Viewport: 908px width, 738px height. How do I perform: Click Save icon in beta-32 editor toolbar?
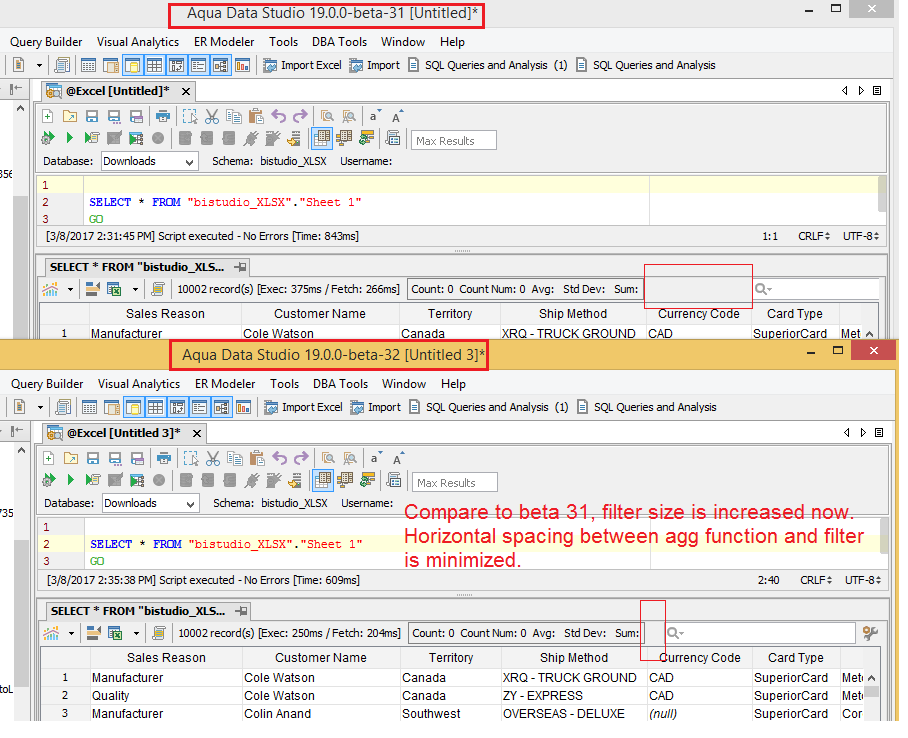point(93,459)
